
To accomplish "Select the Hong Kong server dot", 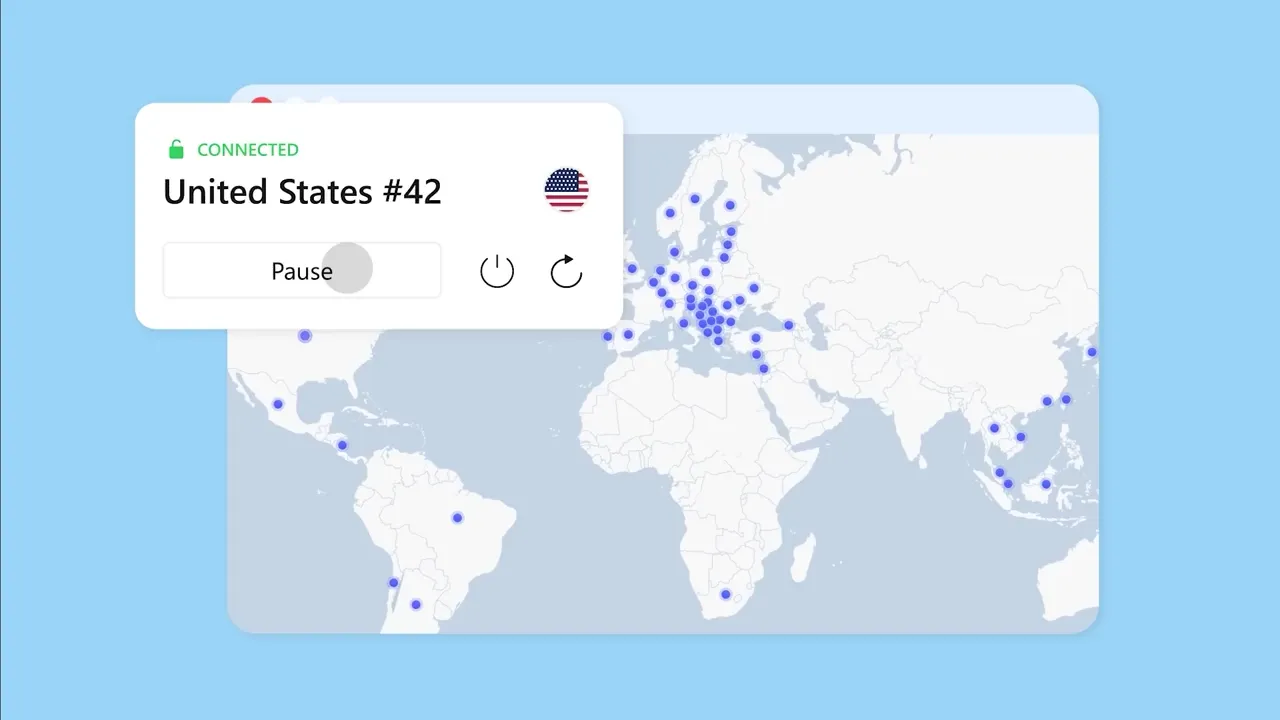I will coord(1047,401).
